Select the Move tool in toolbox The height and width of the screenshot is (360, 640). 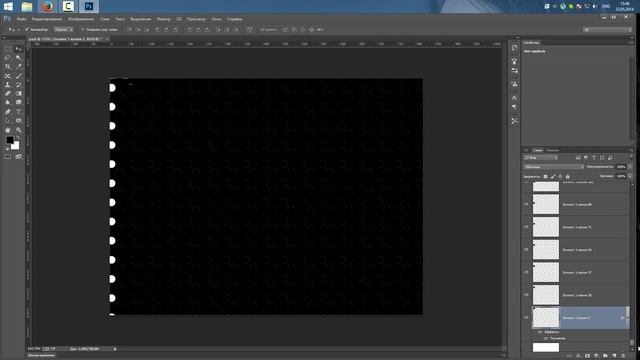point(18,49)
